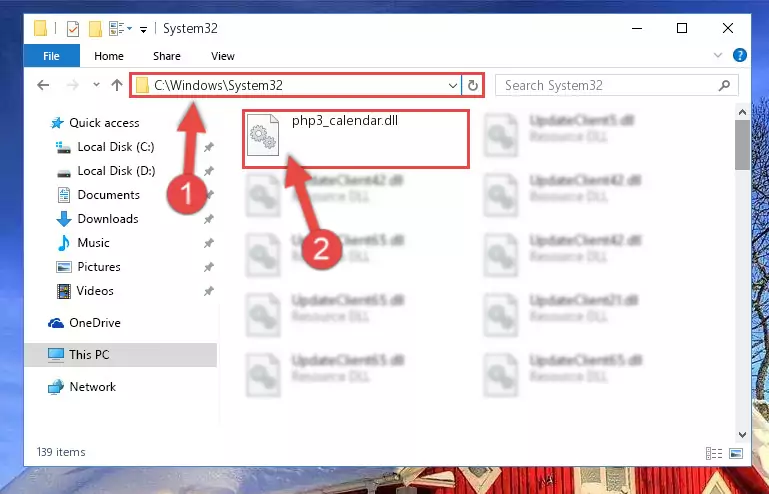Go back with the left arrow

pos(44,85)
